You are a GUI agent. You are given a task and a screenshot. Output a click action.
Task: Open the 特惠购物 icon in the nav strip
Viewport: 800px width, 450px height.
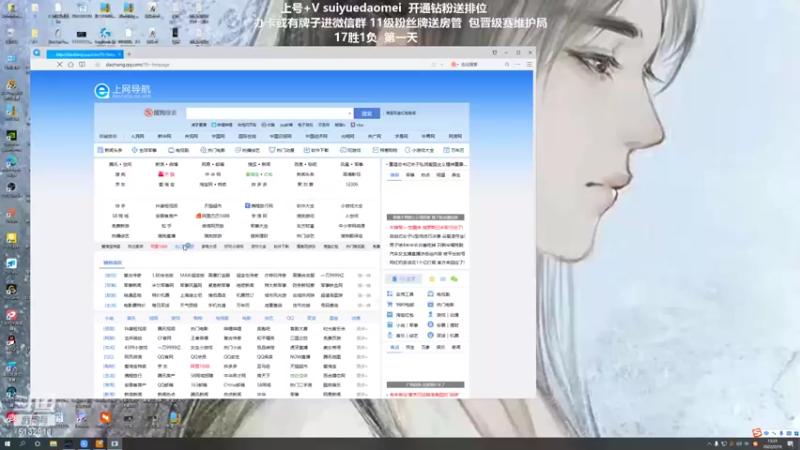click(375, 150)
